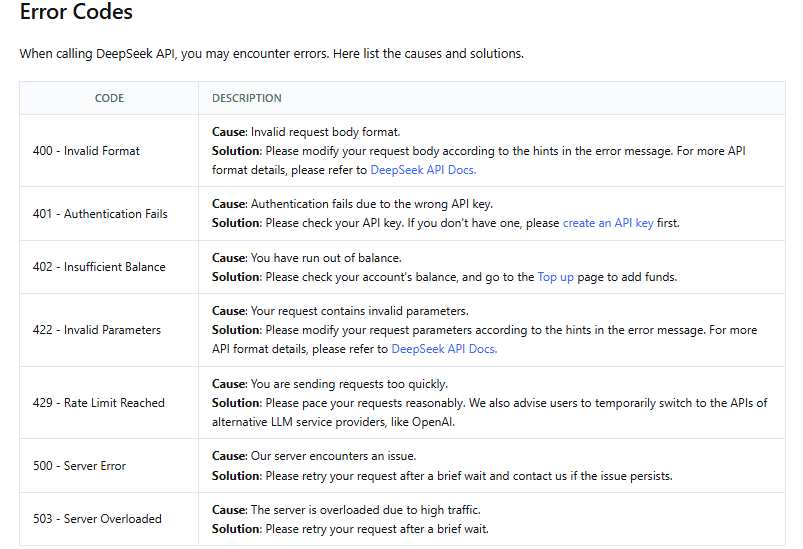Click 'Our server encounters an issue' text

click(333, 456)
